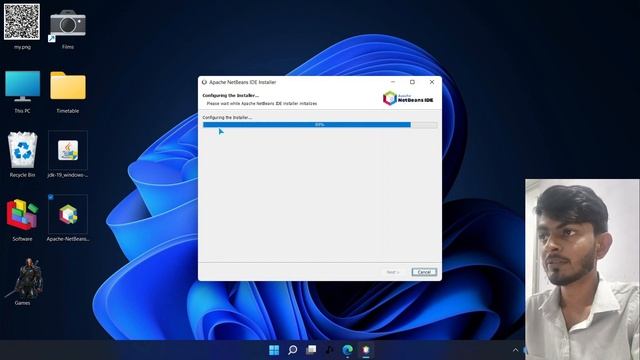
Task: Launch Microsoft Edge from the taskbar
Action: (348, 350)
